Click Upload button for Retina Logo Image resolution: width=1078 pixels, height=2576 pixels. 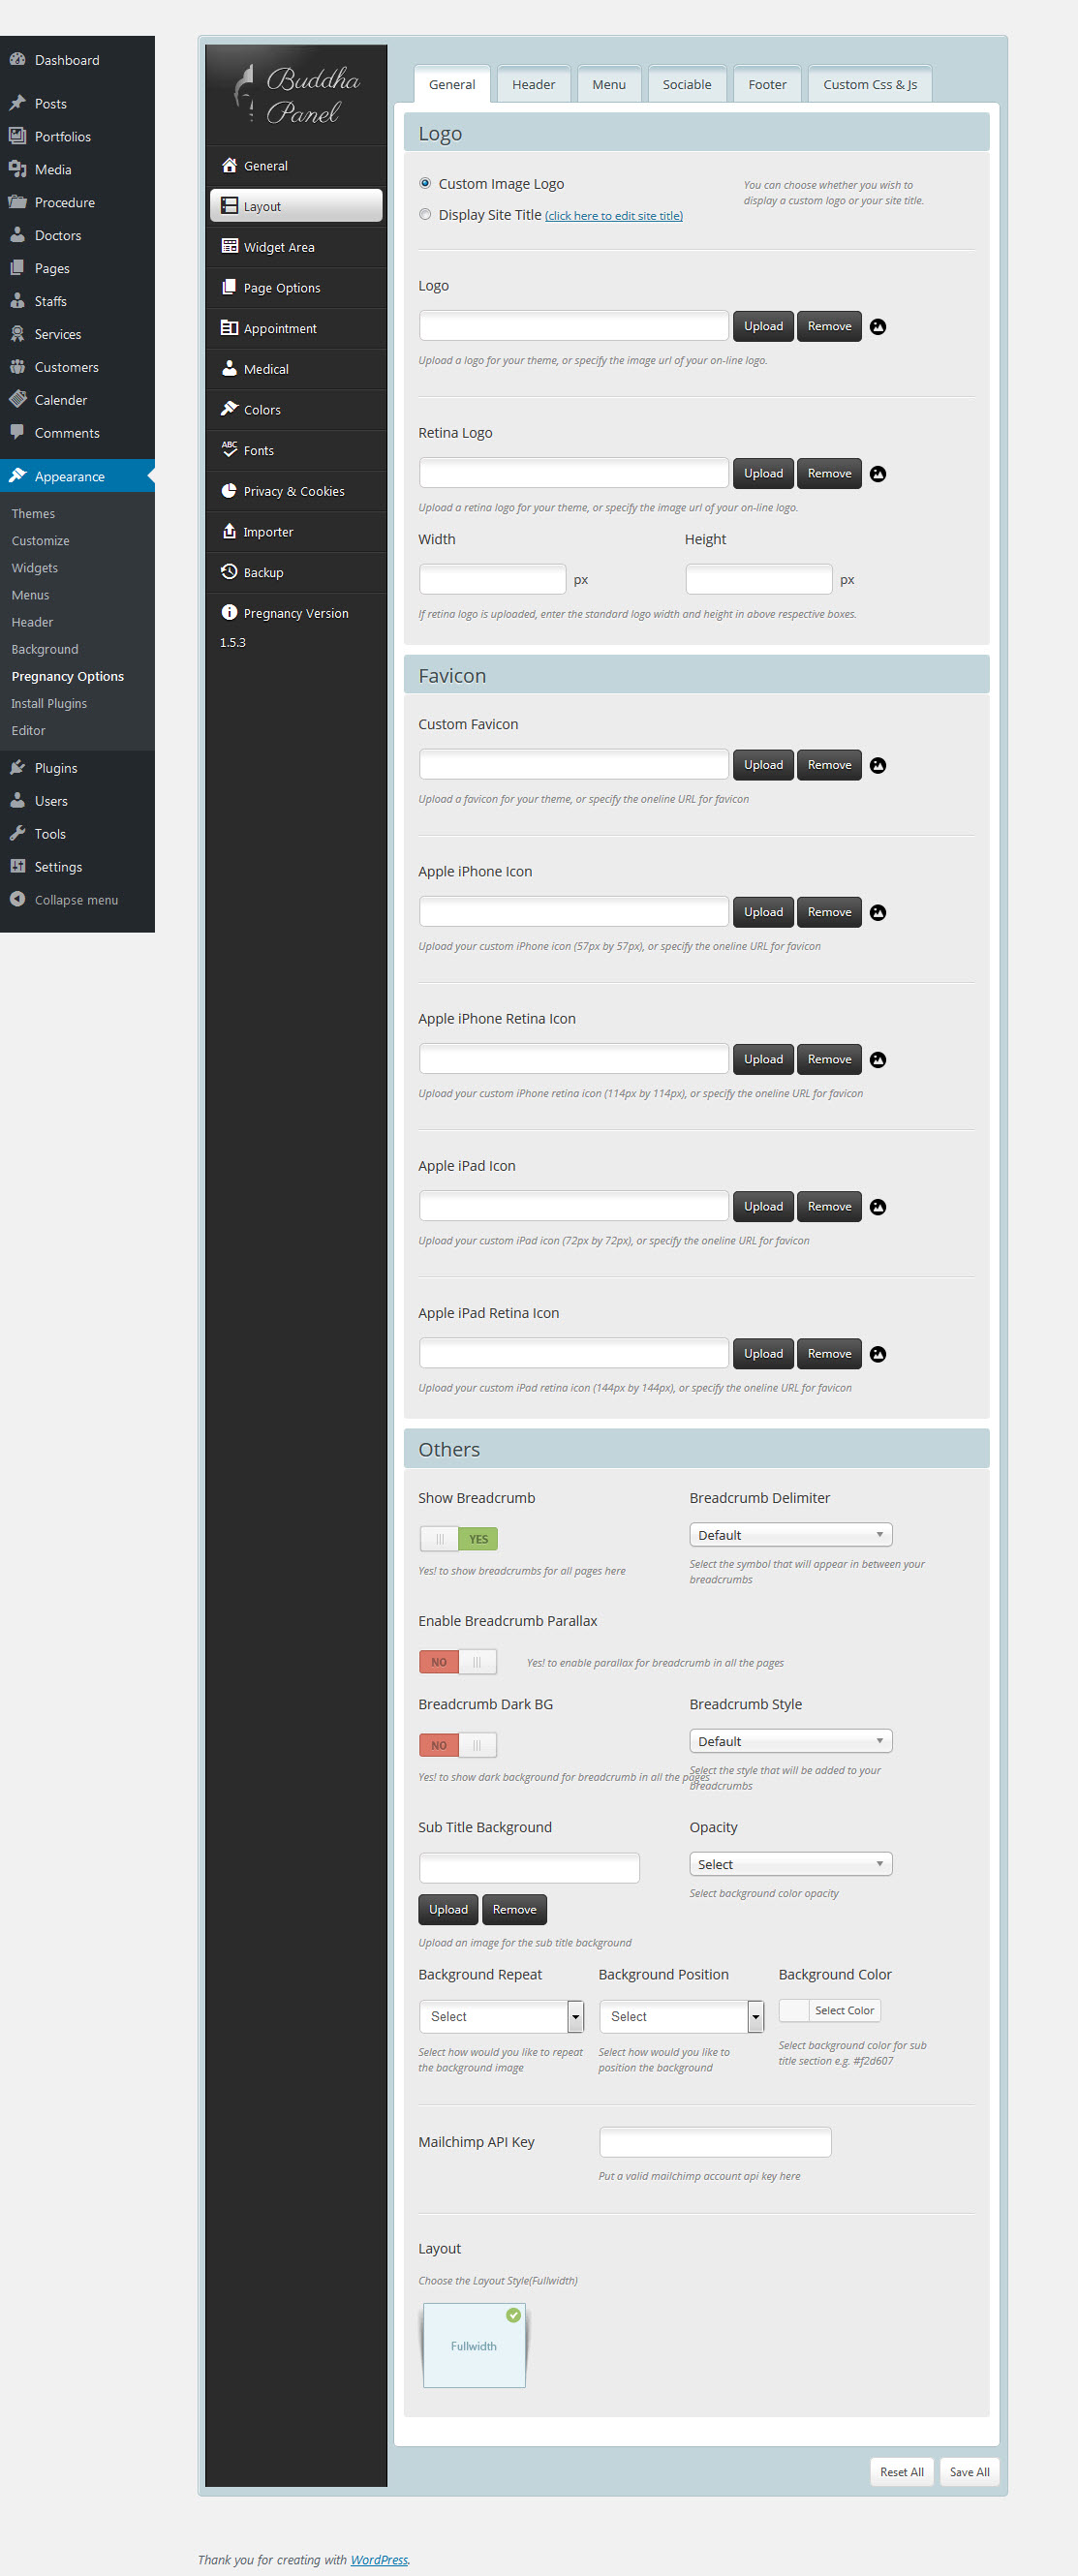pyautogui.click(x=763, y=473)
